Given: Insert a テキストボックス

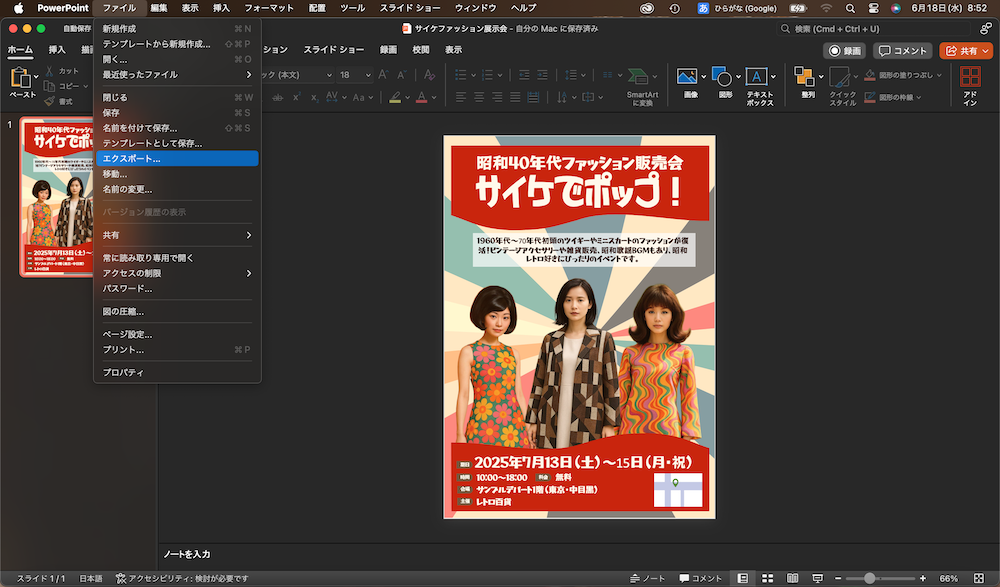Looking at the screenshot, I should (760, 86).
